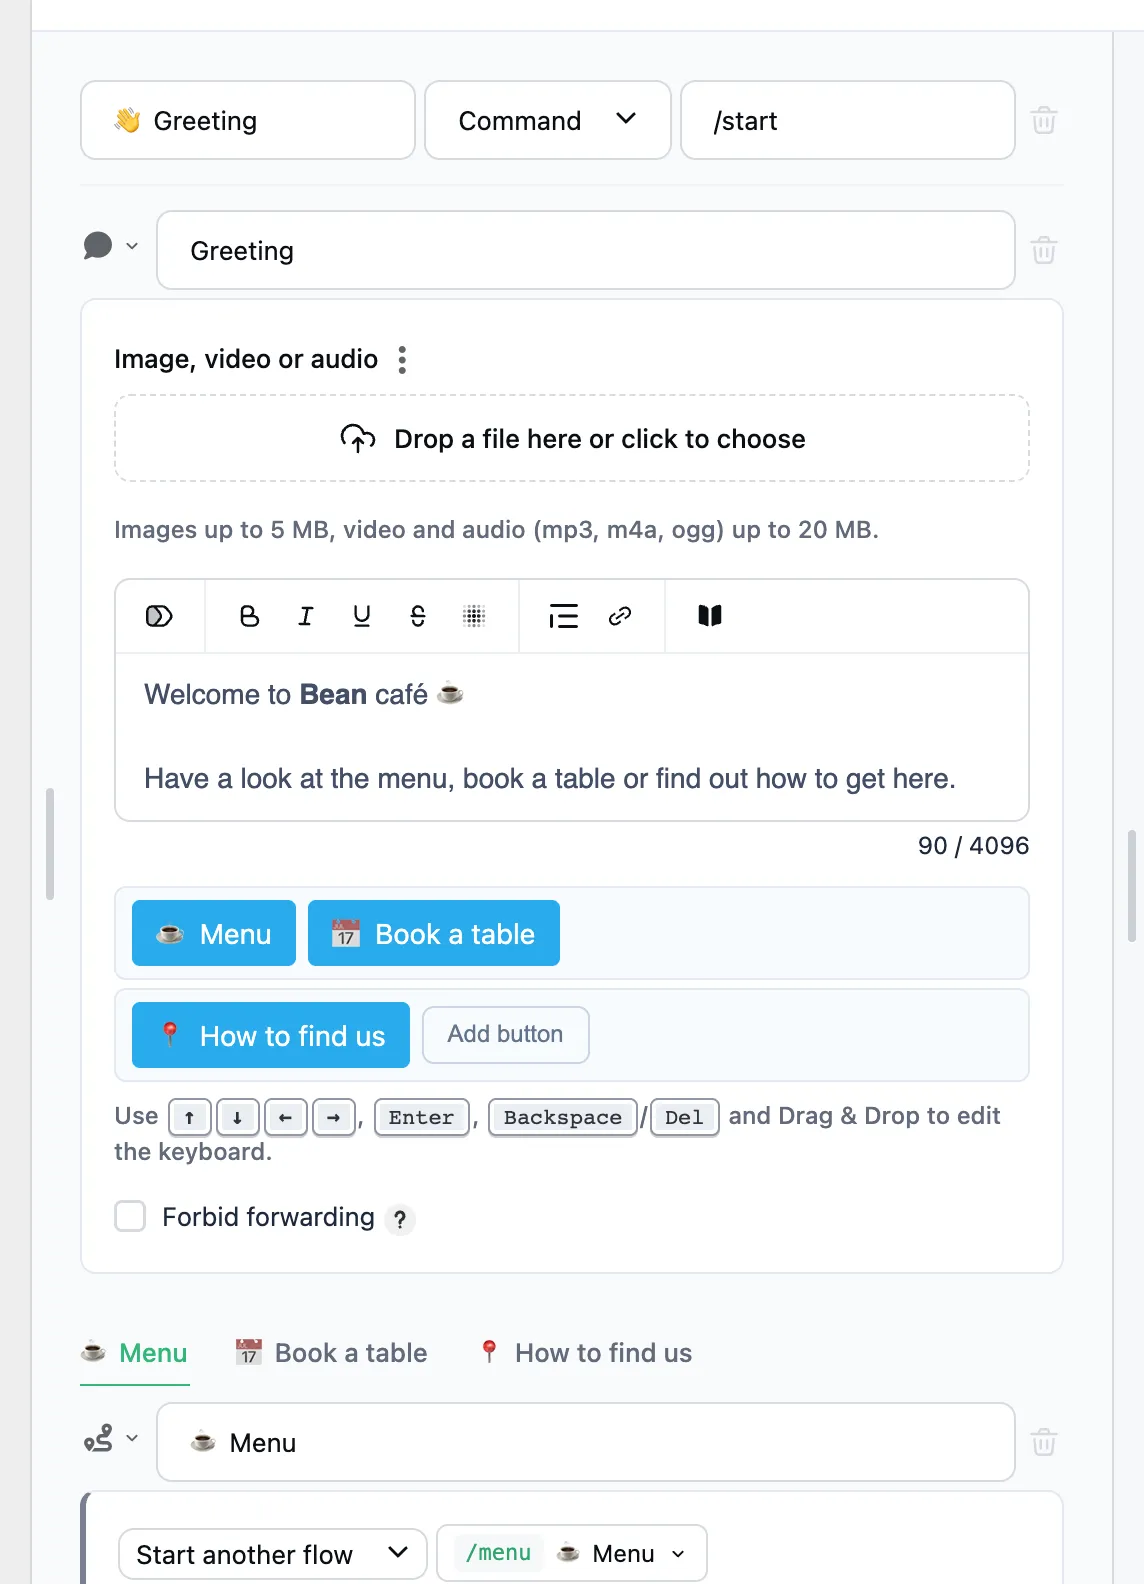The image size is (1144, 1584).
Task: Open the Start another flow dropdown
Action: click(273, 1553)
